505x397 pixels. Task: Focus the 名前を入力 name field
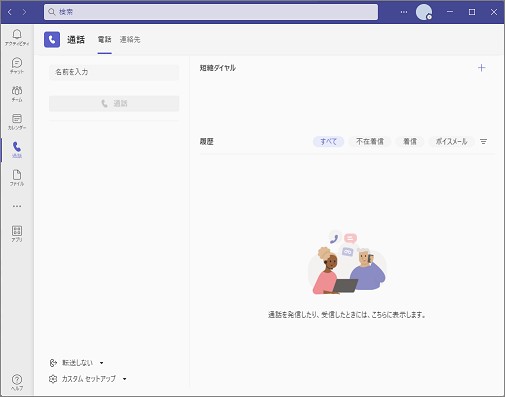tap(114, 72)
